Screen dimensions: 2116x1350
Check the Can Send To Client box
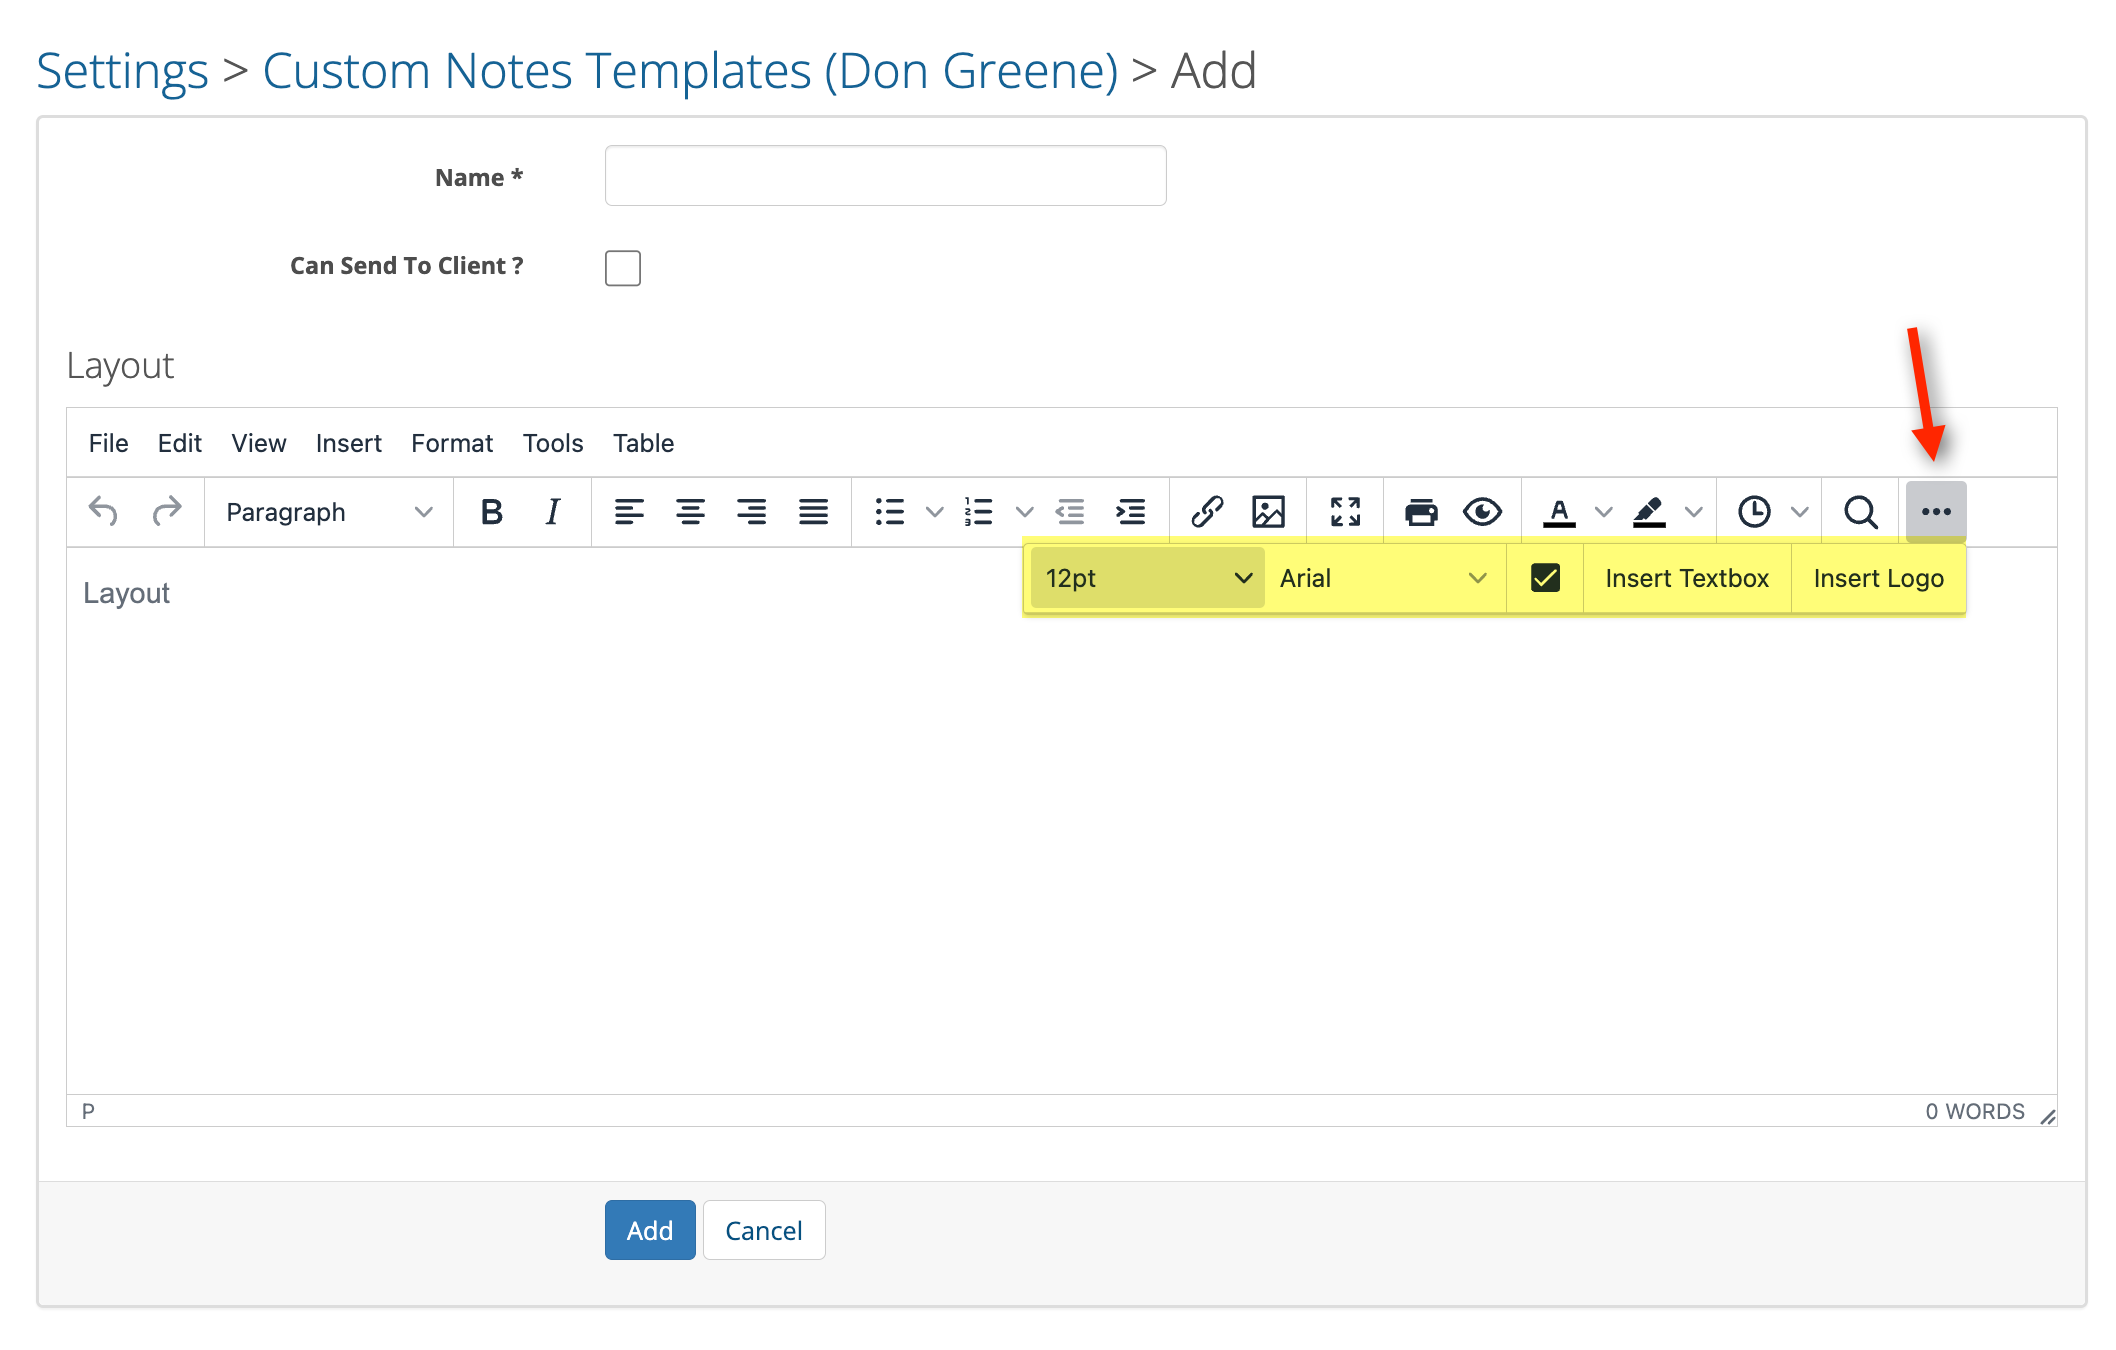(622, 268)
